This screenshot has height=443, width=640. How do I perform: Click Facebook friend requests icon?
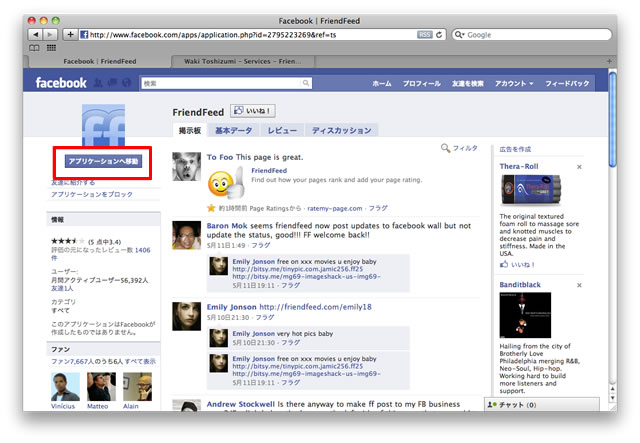tap(98, 83)
